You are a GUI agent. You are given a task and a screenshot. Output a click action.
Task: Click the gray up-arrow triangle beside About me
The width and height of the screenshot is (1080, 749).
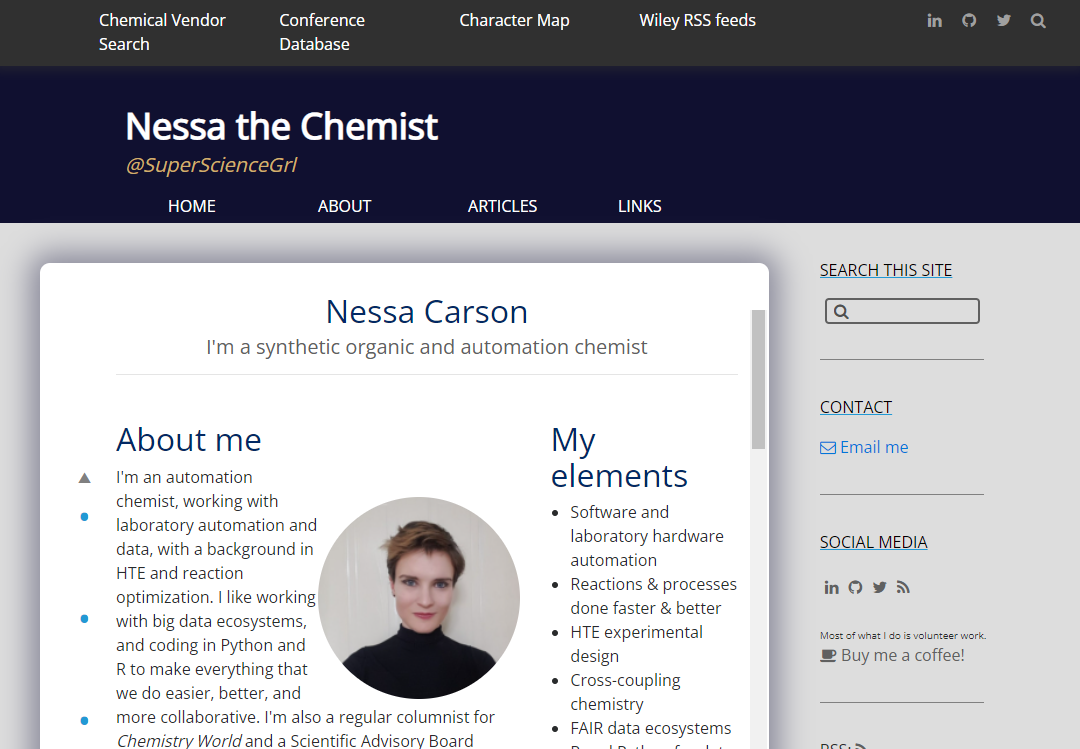[x=85, y=478]
